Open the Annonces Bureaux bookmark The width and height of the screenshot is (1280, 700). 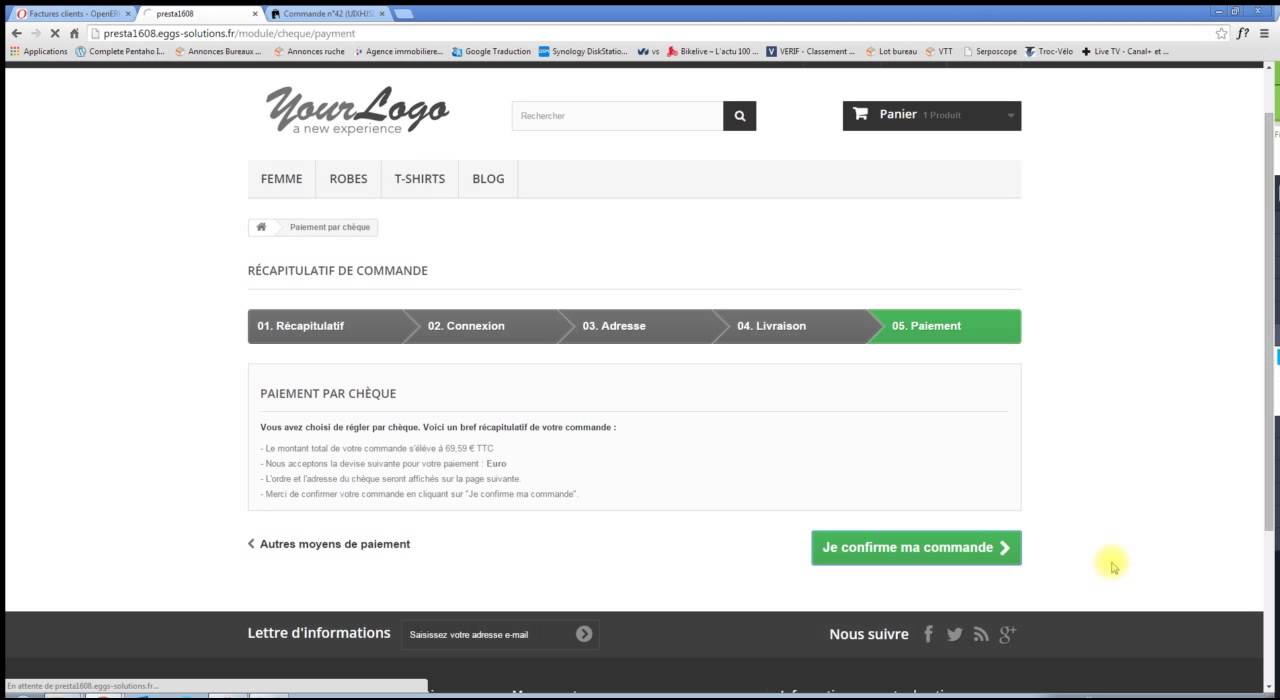217,51
